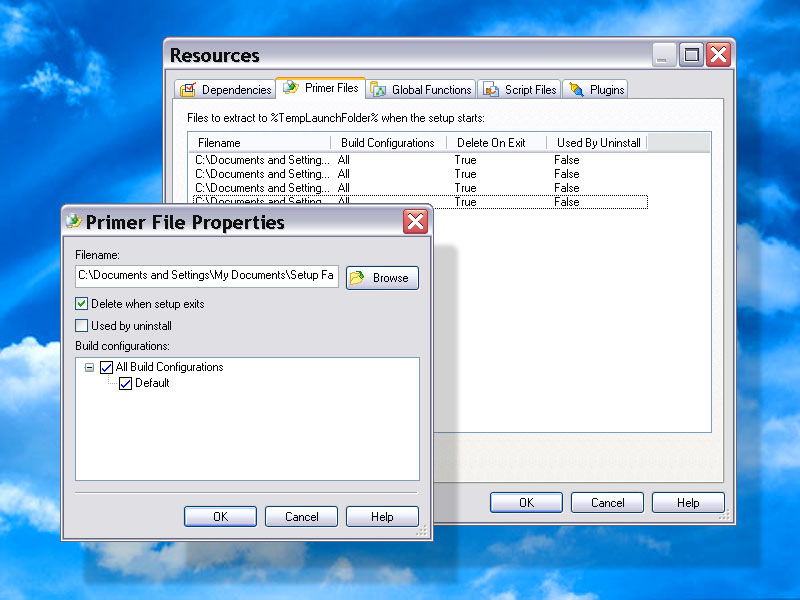800x600 pixels.
Task: Click the Used By Uninstall column header
Action: pos(596,143)
